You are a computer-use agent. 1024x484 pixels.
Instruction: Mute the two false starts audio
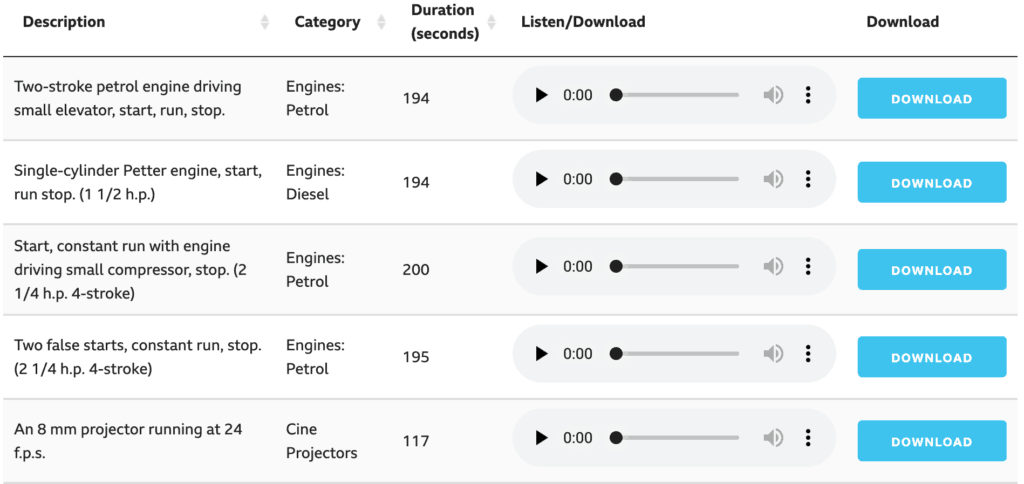(773, 353)
